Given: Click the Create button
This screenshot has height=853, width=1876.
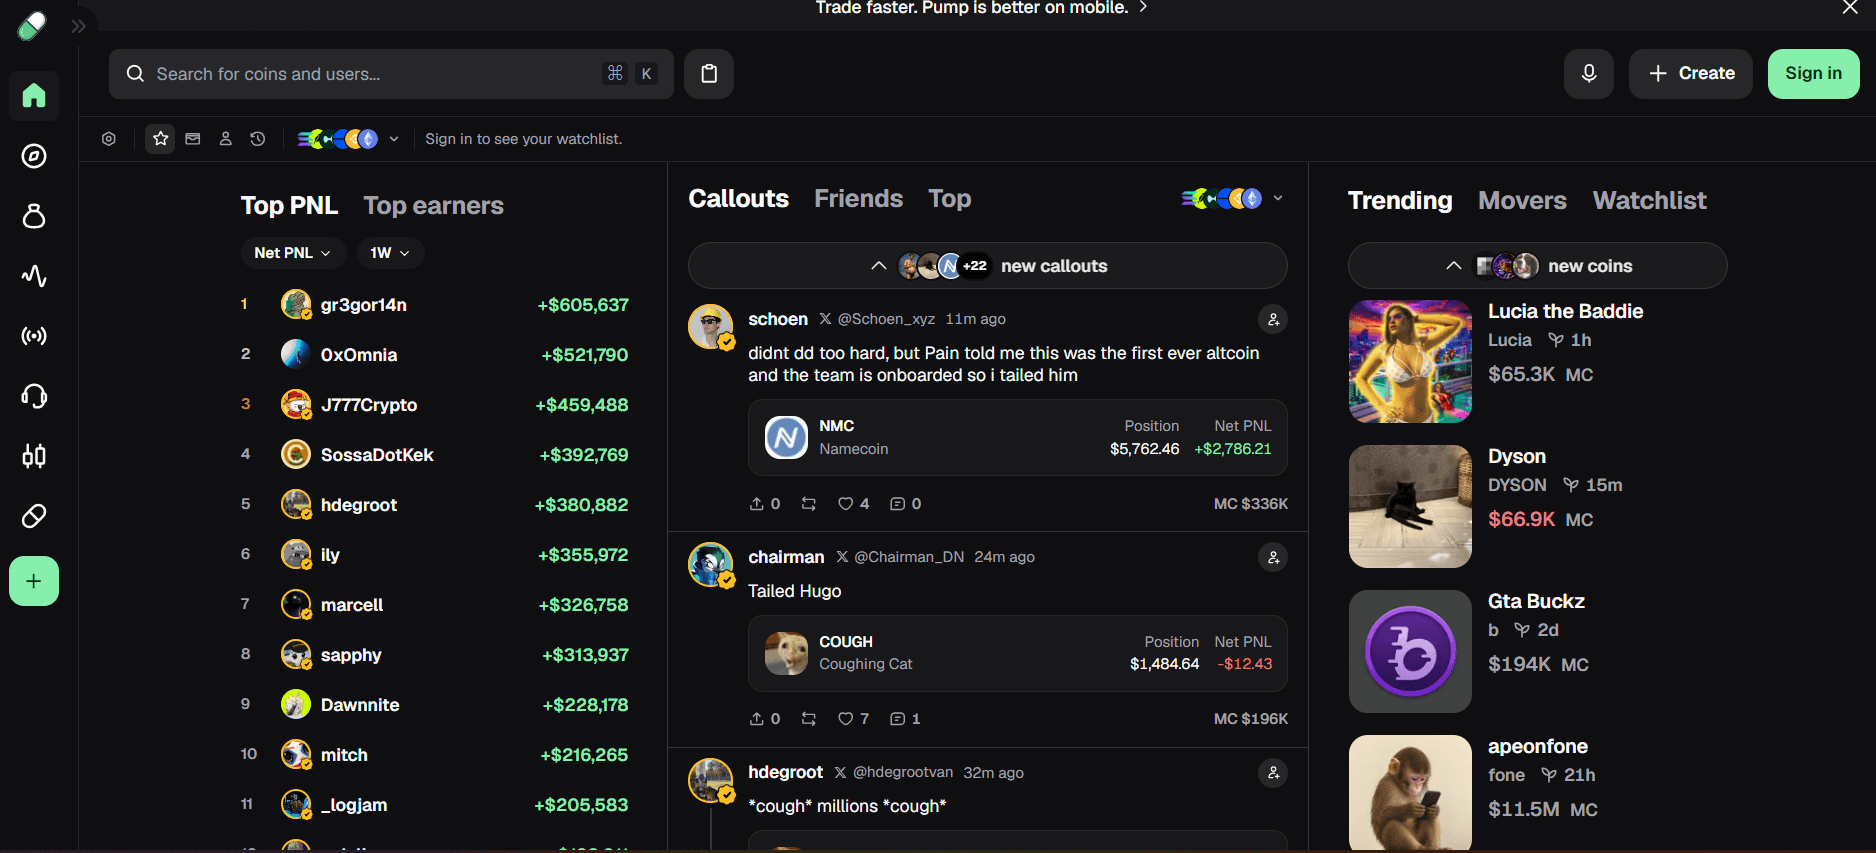Looking at the screenshot, I should (1691, 74).
